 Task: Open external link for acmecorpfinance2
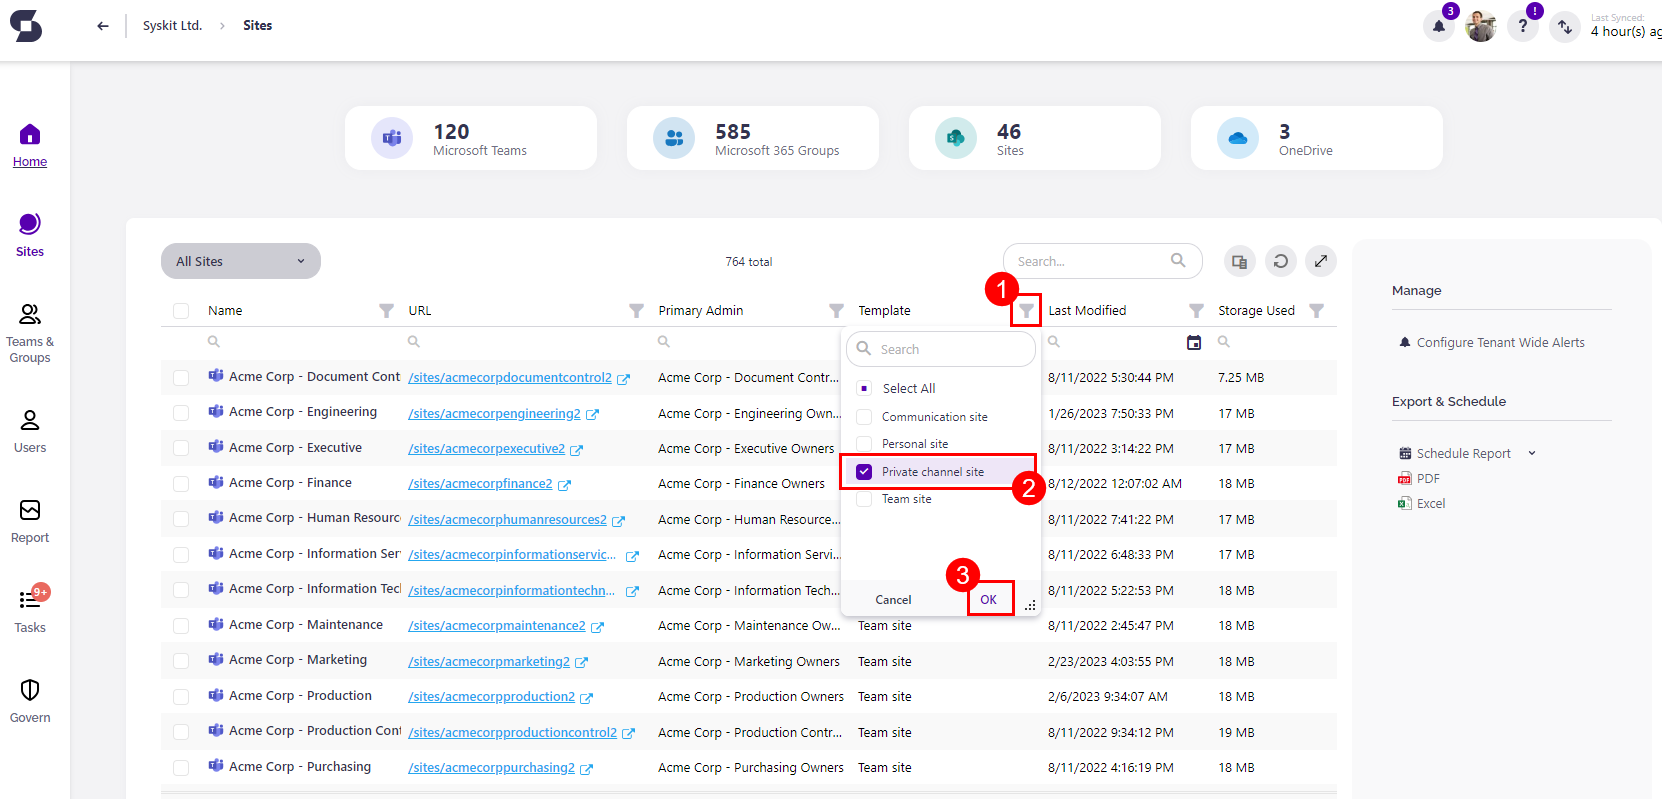[564, 485]
